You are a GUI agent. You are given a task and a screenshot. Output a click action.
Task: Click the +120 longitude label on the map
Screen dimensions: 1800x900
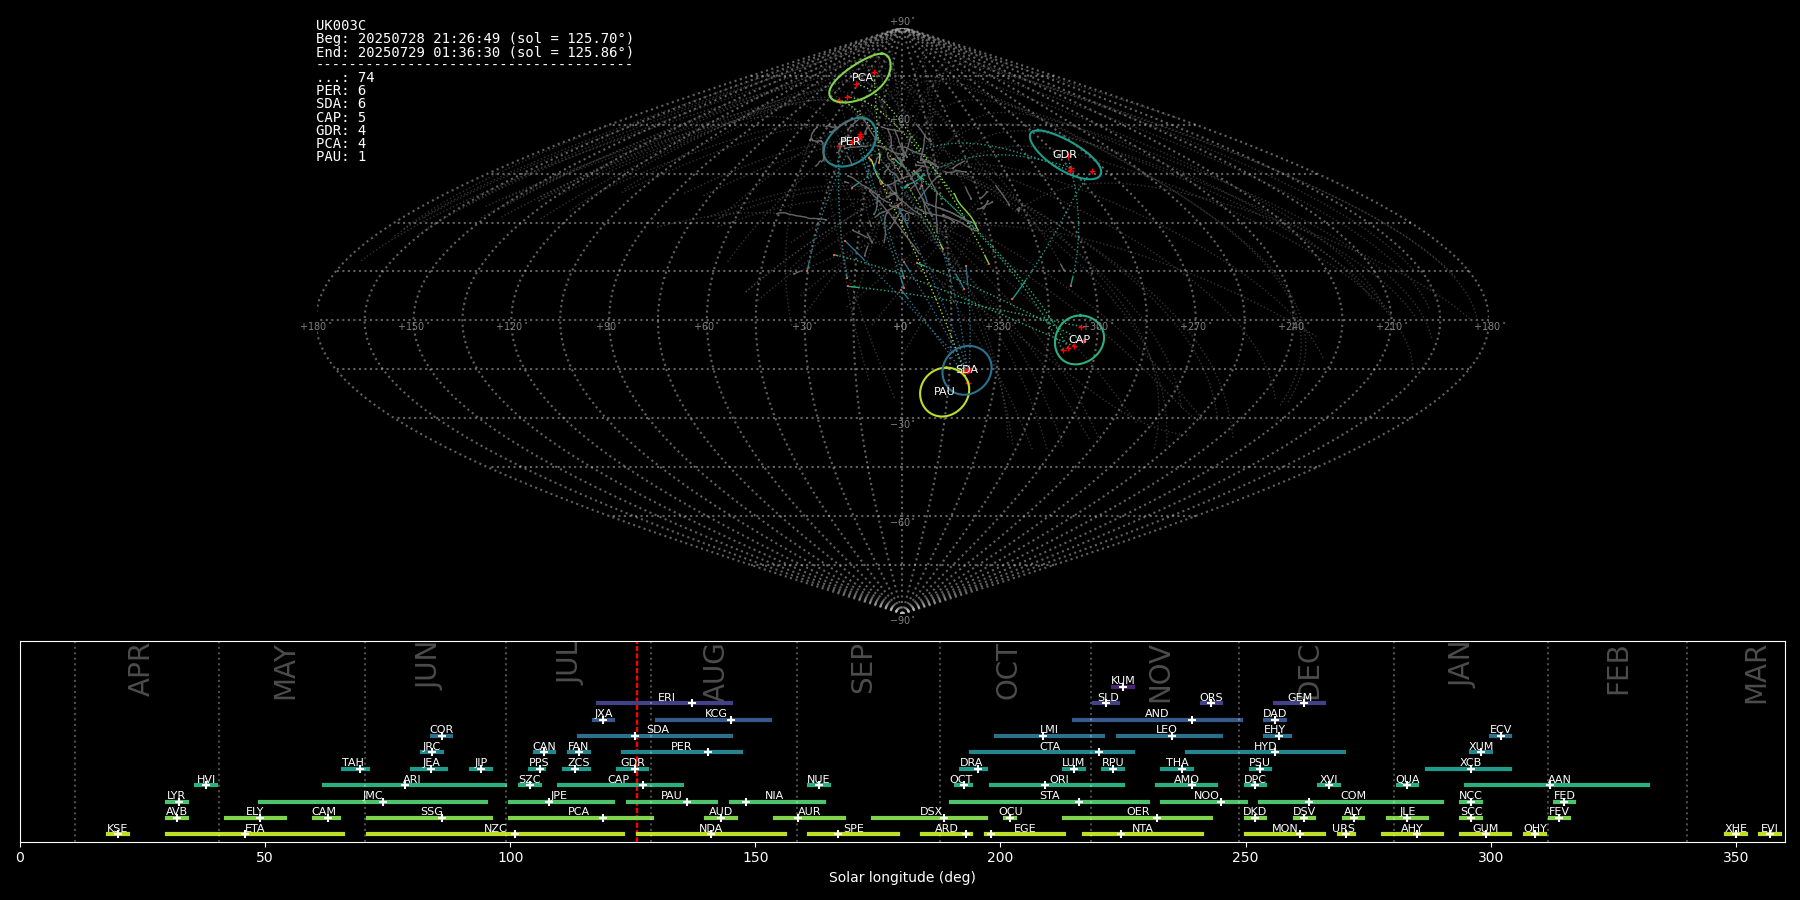coord(509,326)
